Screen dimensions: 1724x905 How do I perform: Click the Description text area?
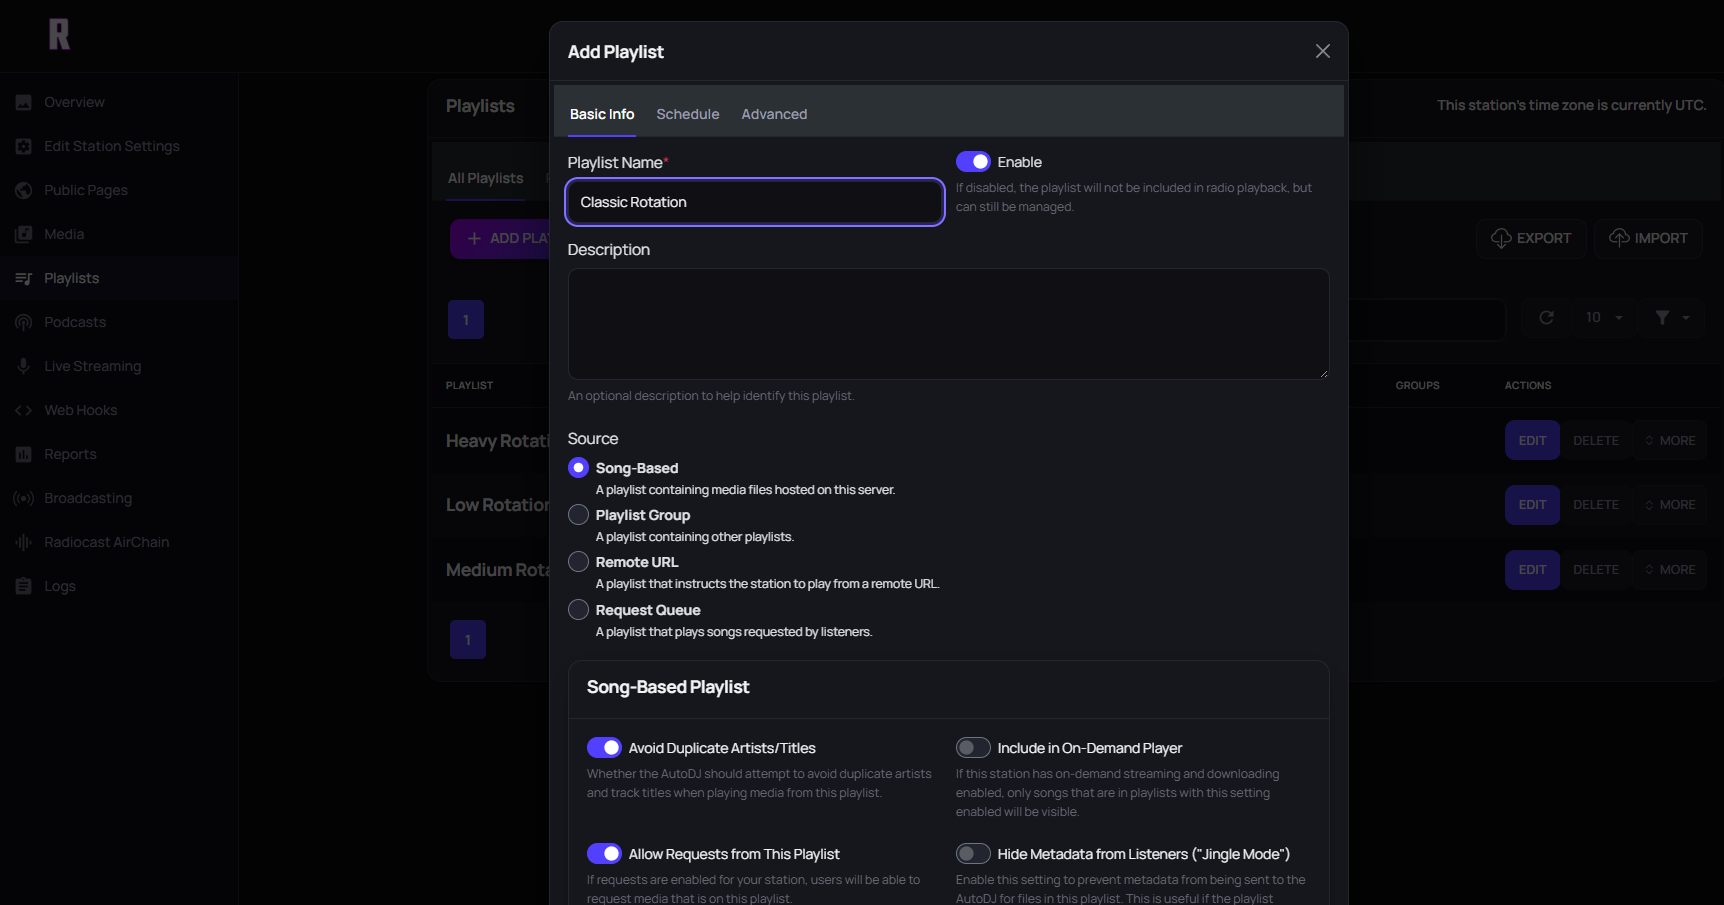pos(948,324)
